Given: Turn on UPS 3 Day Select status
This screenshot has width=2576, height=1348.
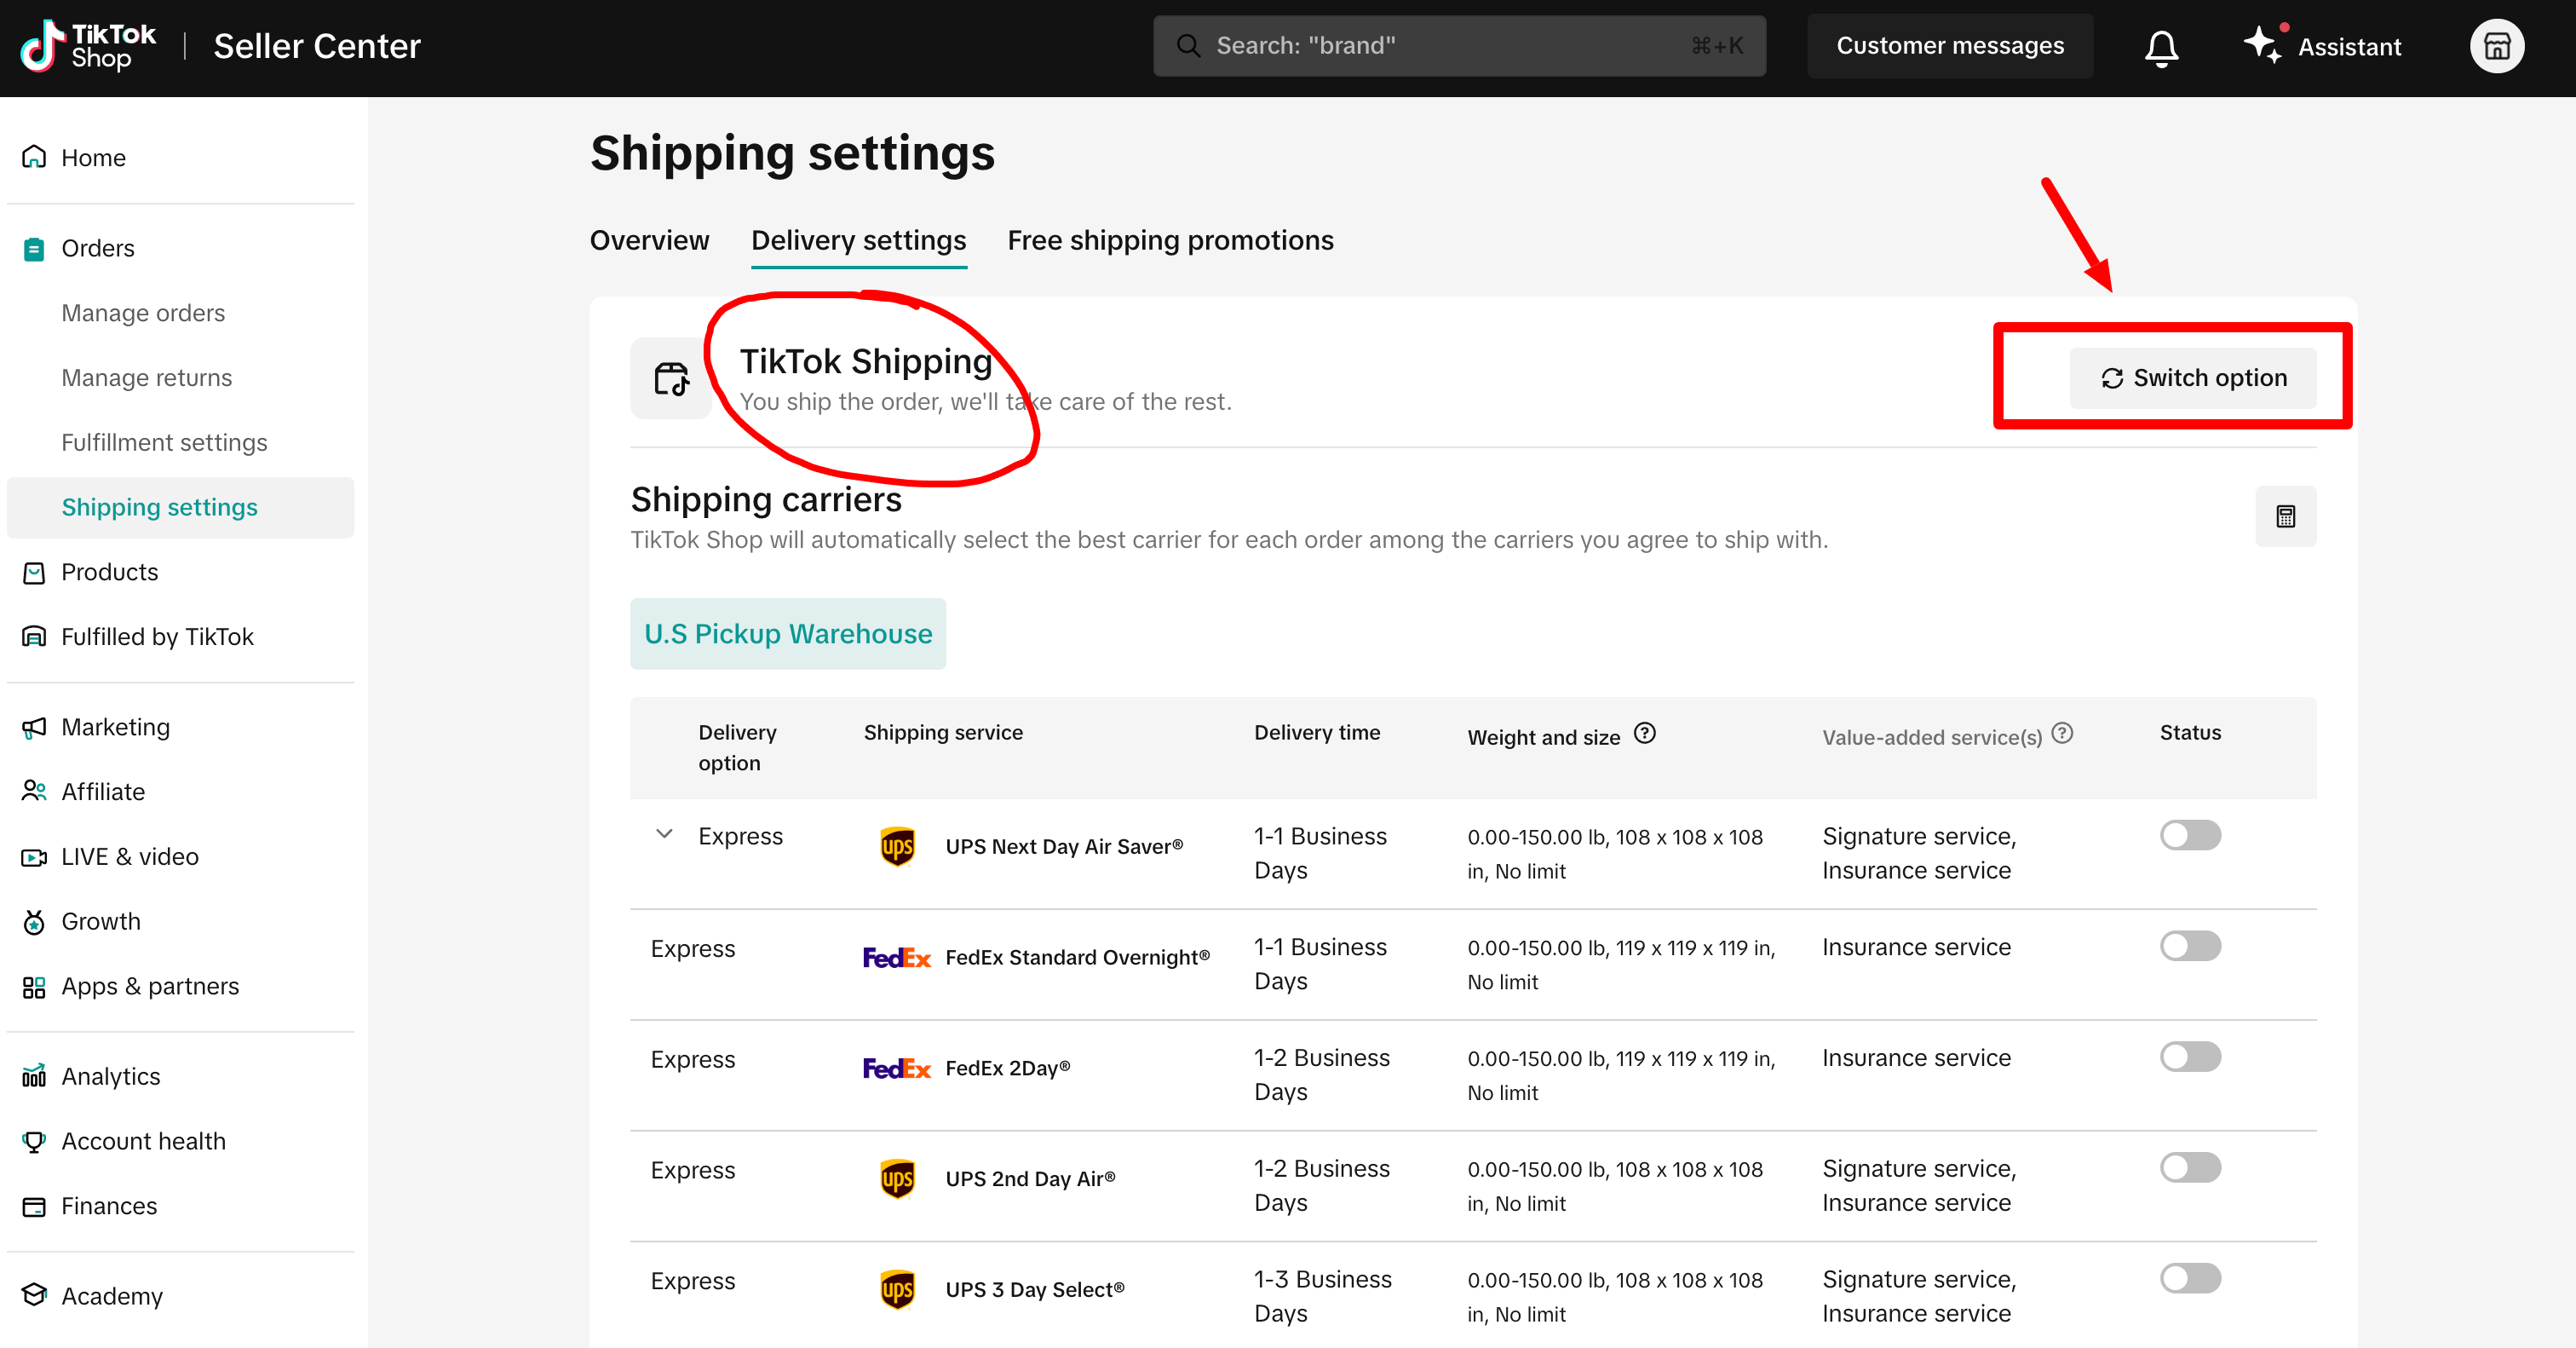Looking at the screenshot, I should 2189,1278.
